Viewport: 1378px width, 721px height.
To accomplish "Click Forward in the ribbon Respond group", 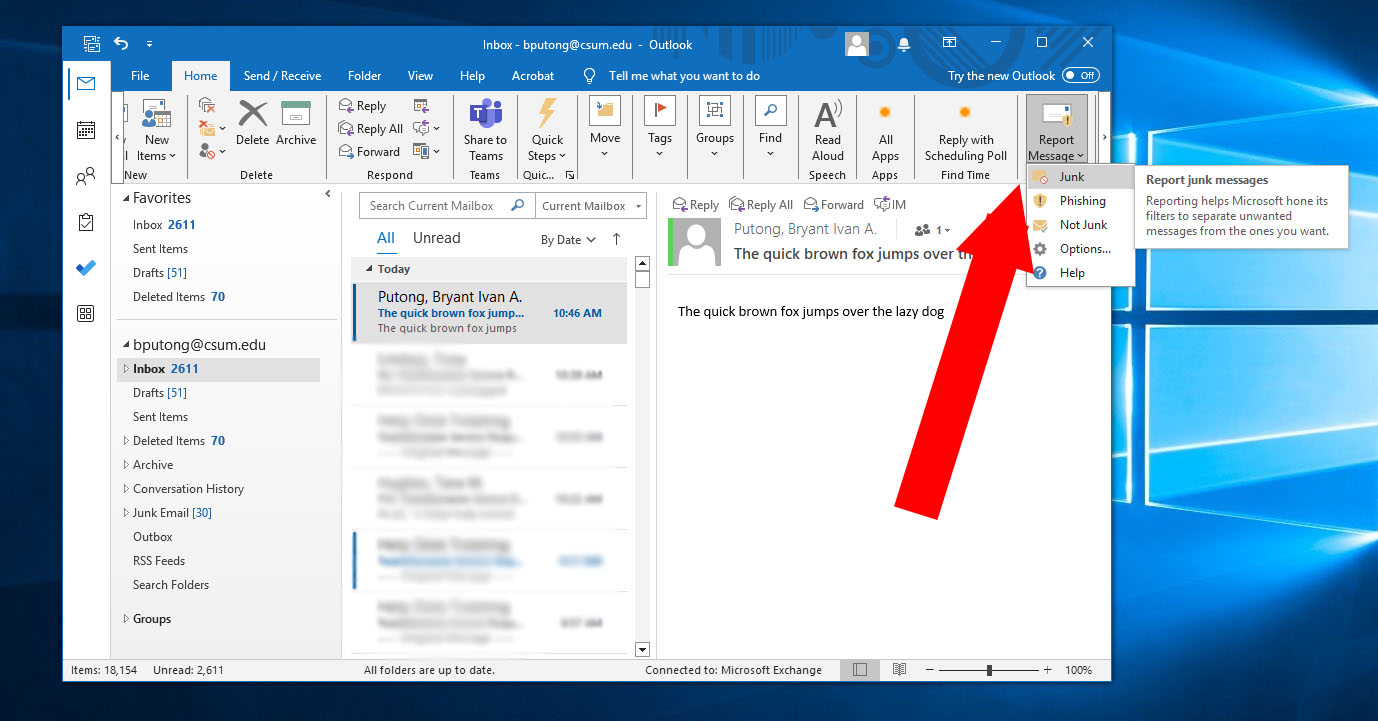I will (369, 152).
